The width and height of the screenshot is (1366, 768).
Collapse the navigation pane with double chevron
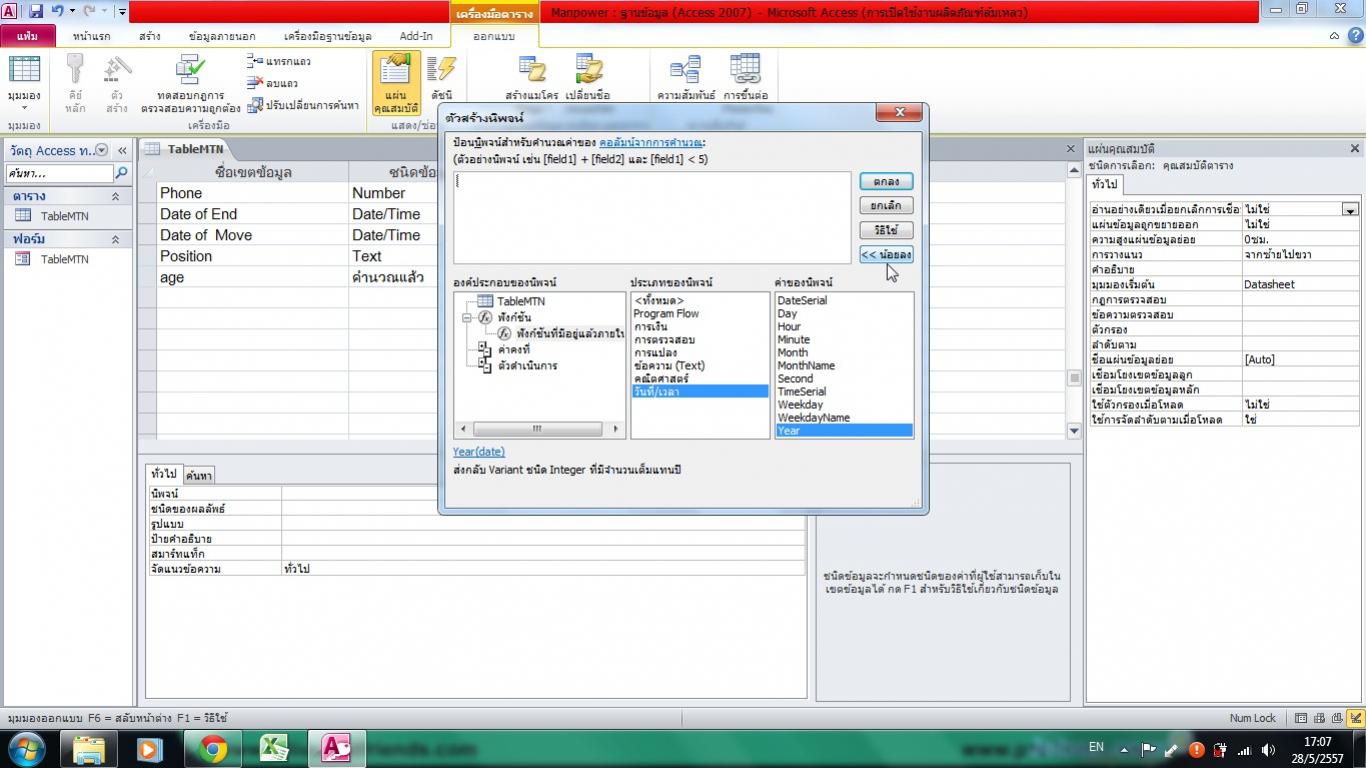pos(122,150)
